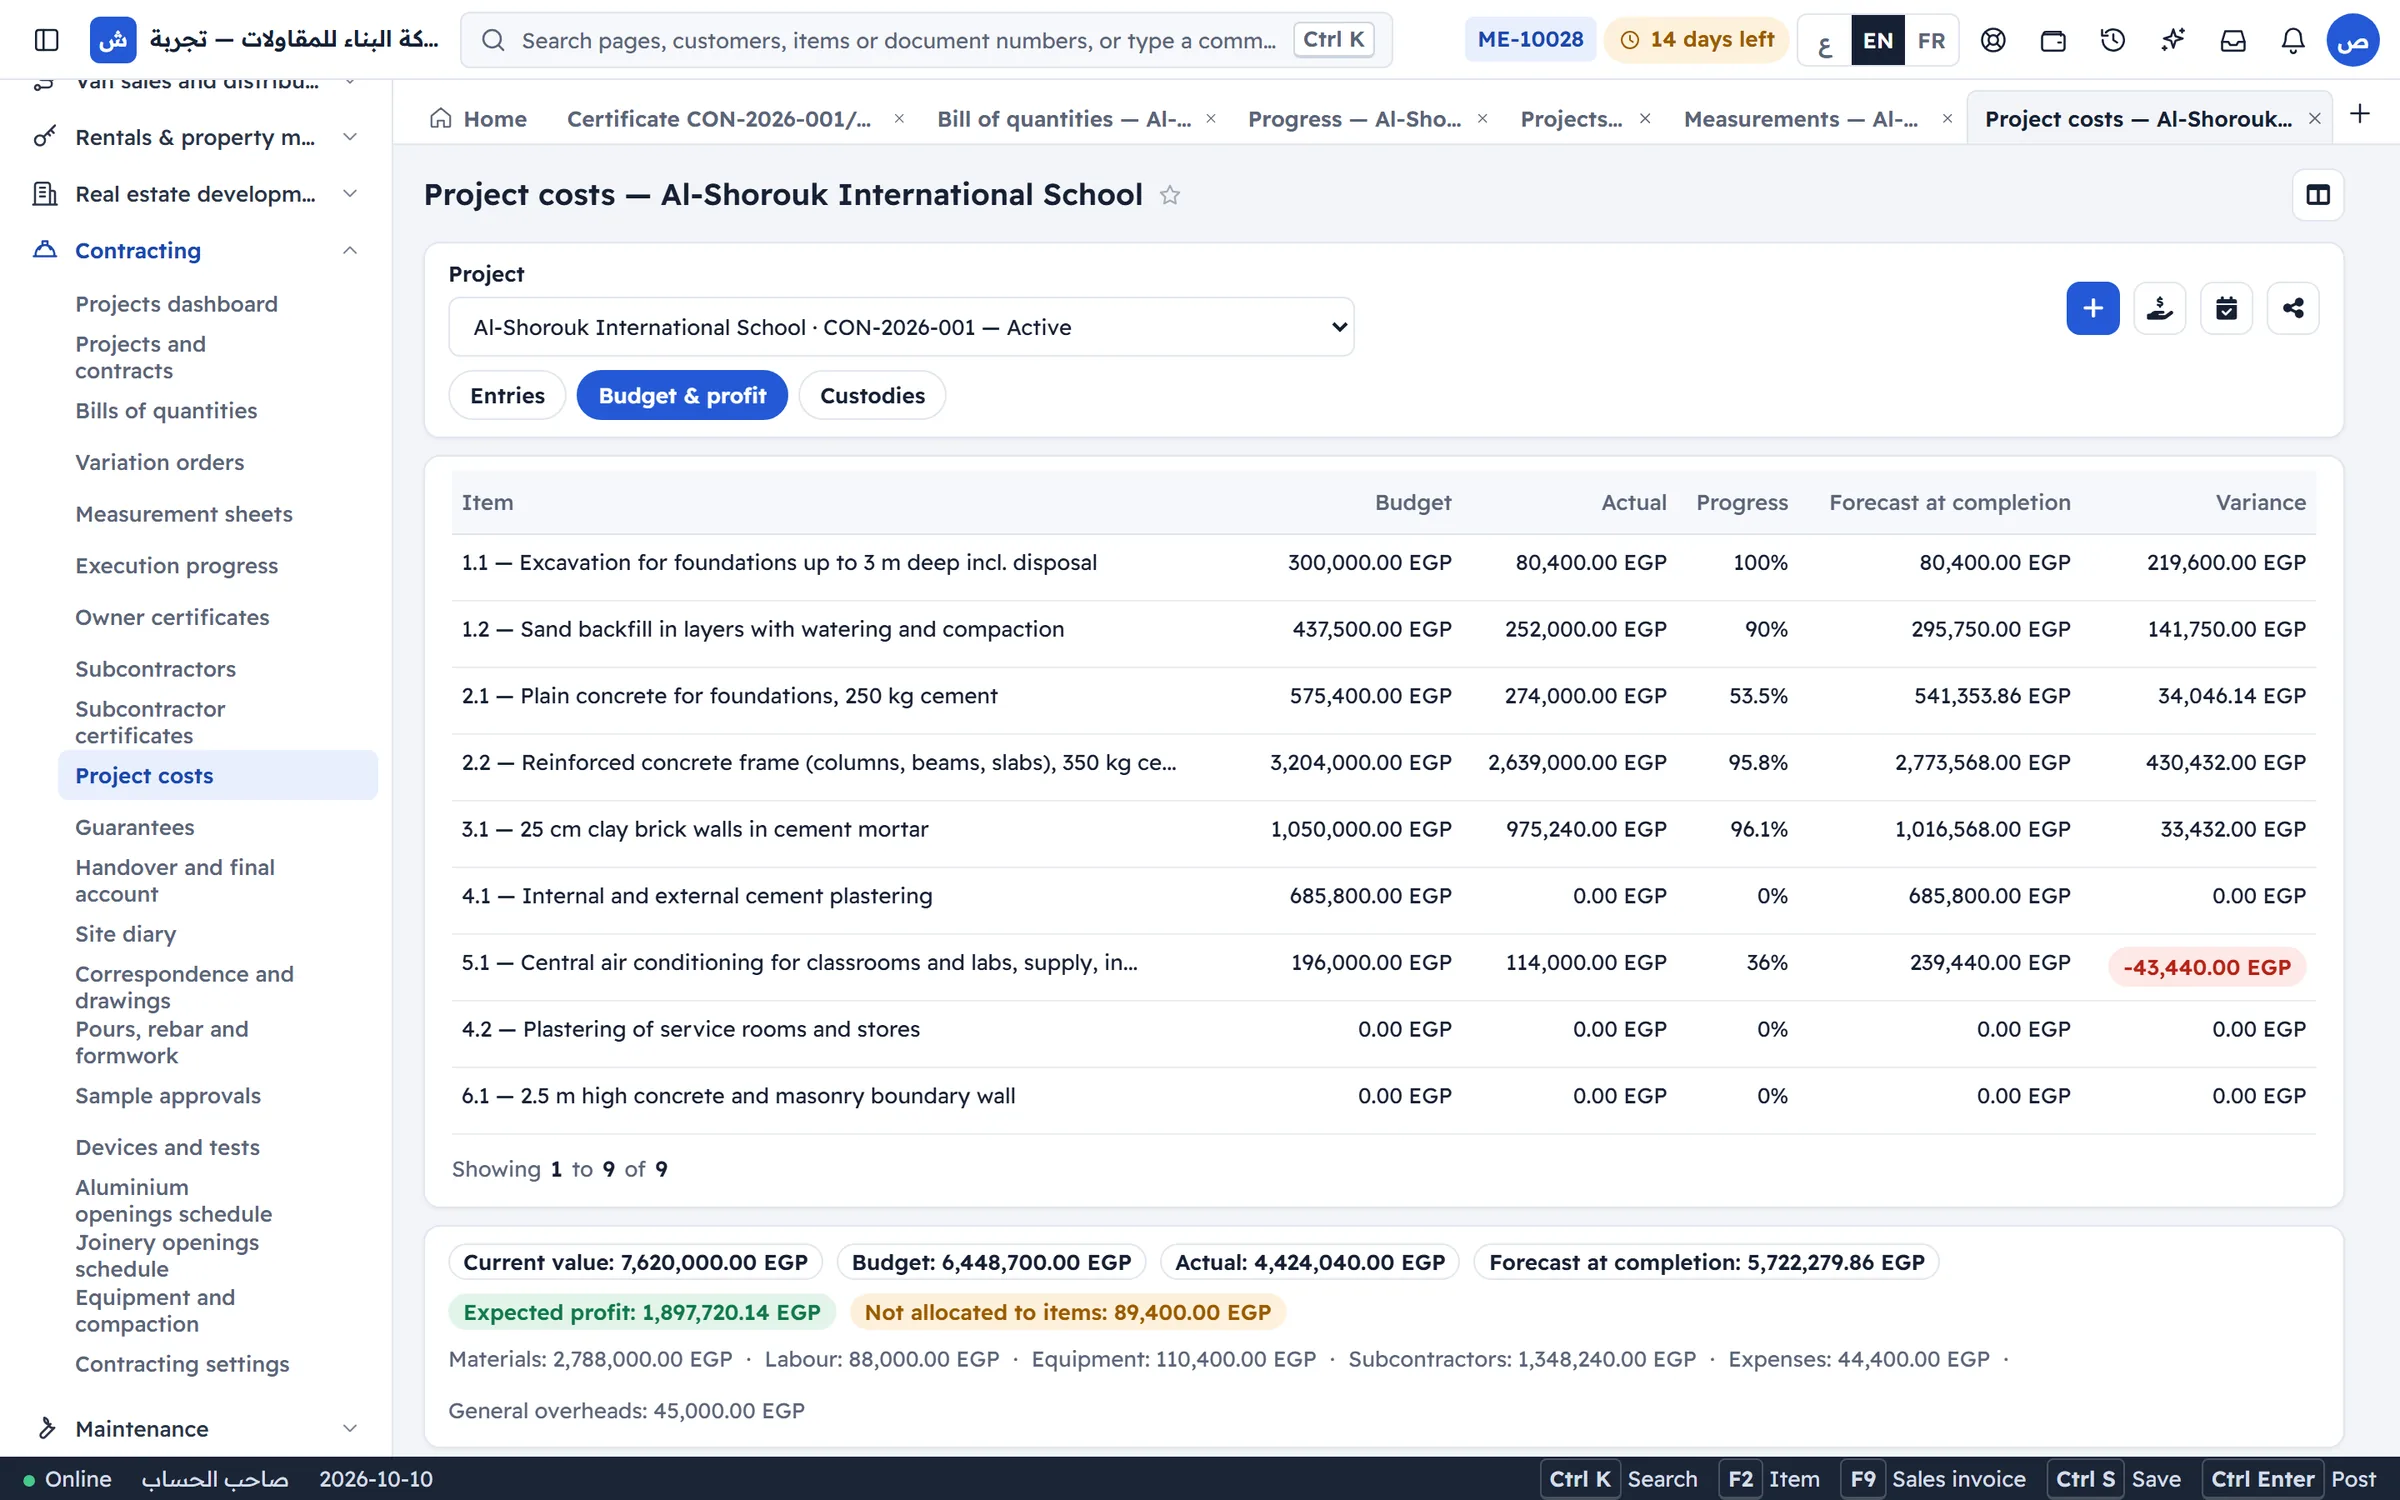Switch to the Measurements tab
Screen dimensions: 2400x1500
1800,119
